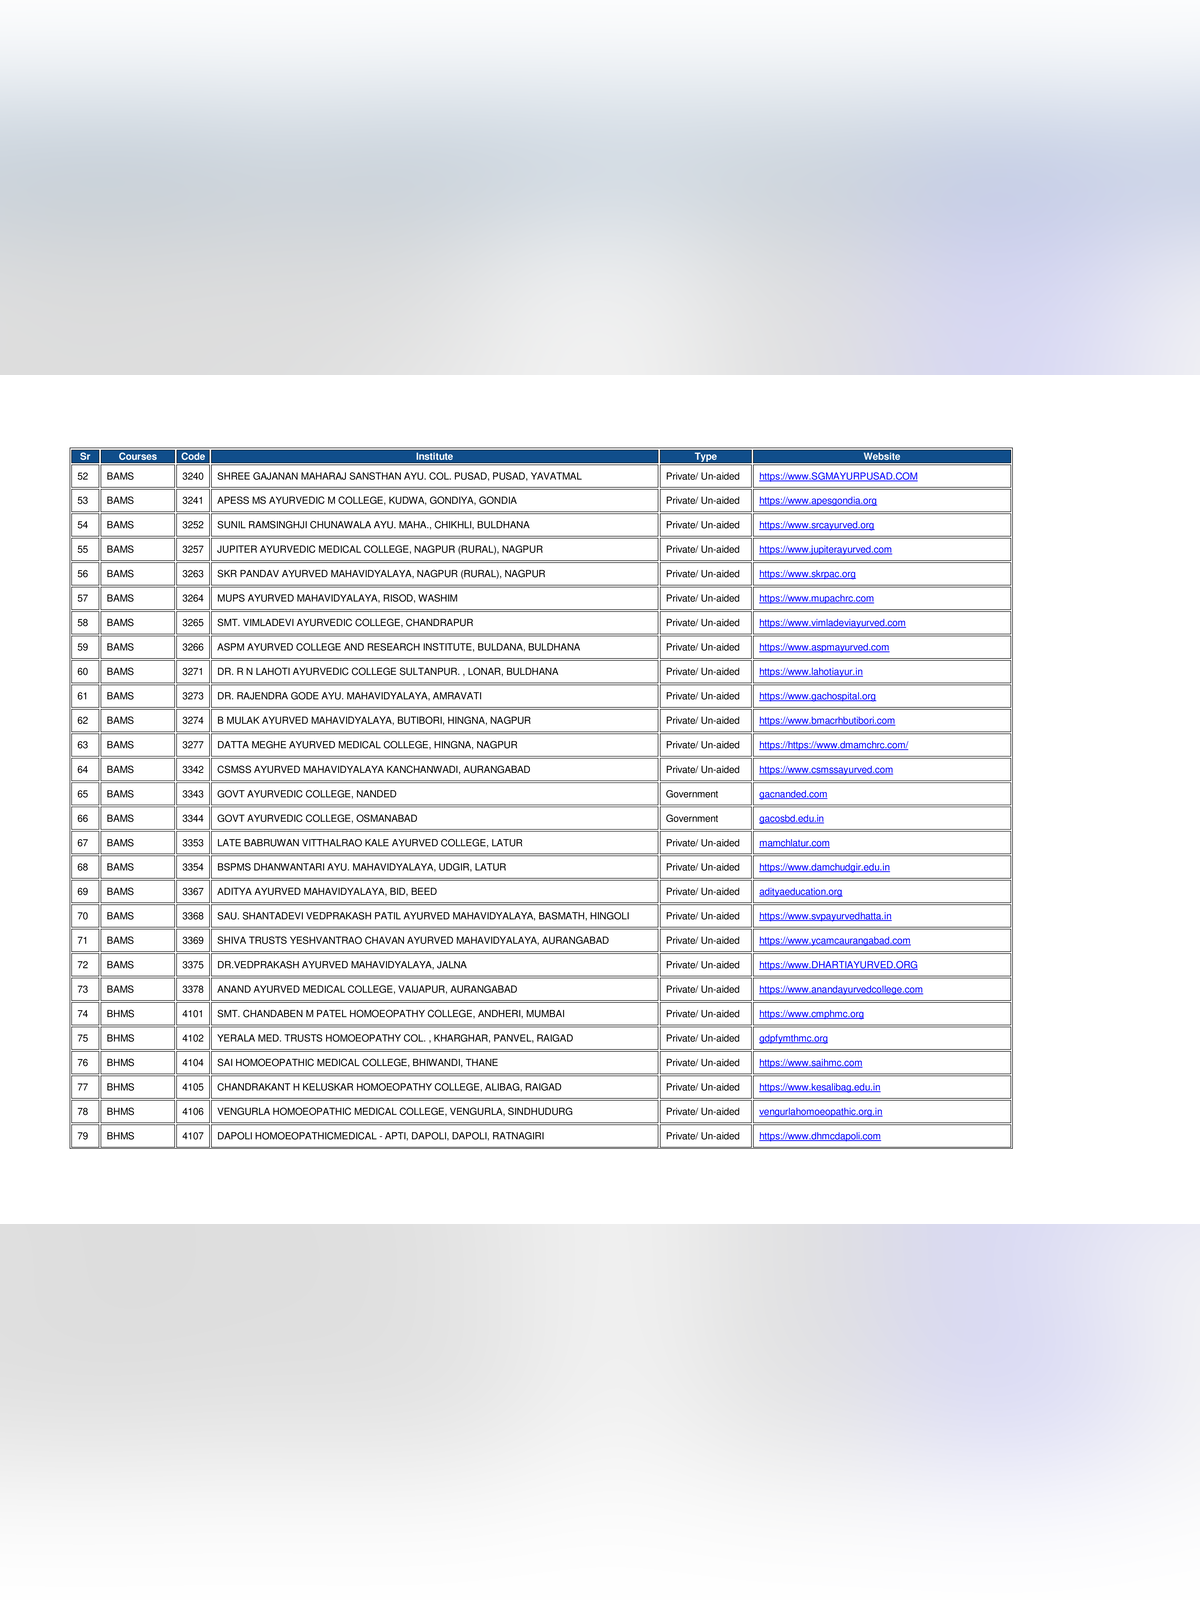Follow the saihmc.com link
1200x1600 pixels.
point(810,1063)
